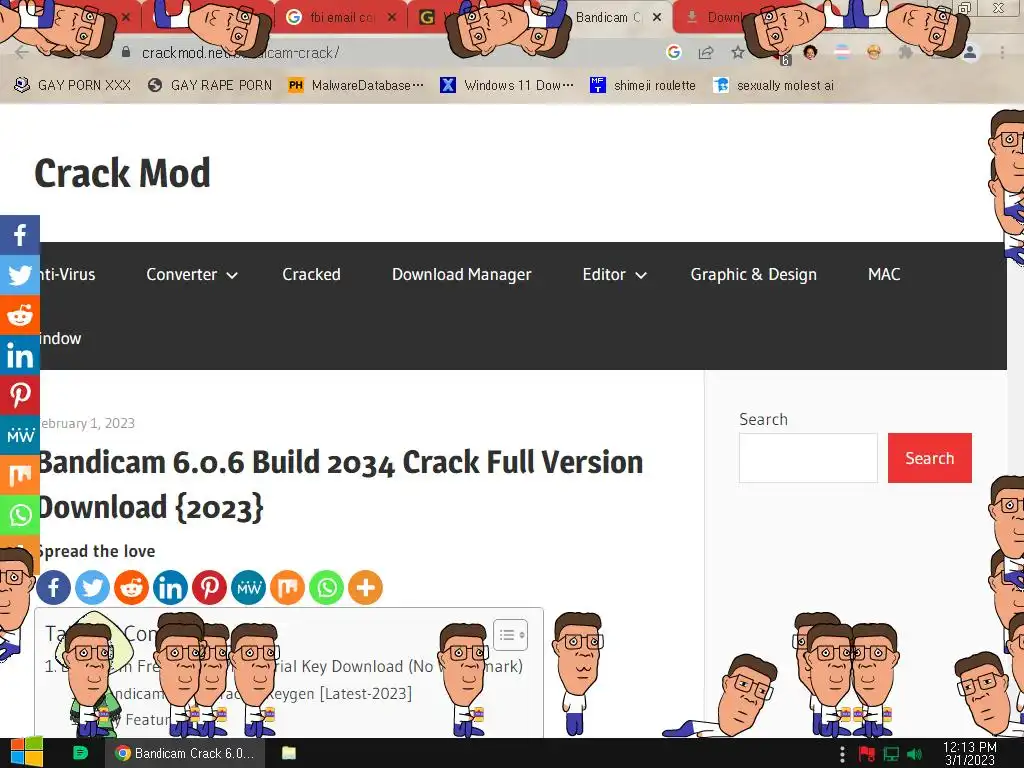Open the Windows Start button
The width and height of the screenshot is (1024, 768).
[x=26, y=753]
